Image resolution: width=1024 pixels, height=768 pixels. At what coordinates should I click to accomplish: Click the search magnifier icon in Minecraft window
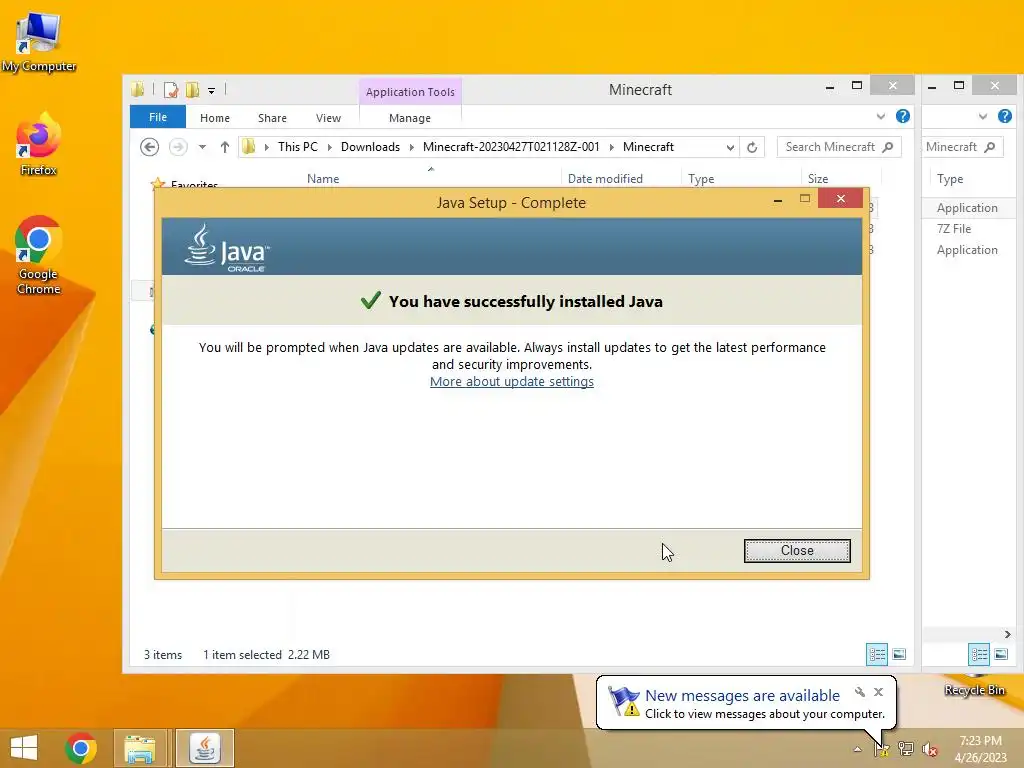(x=888, y=147)
